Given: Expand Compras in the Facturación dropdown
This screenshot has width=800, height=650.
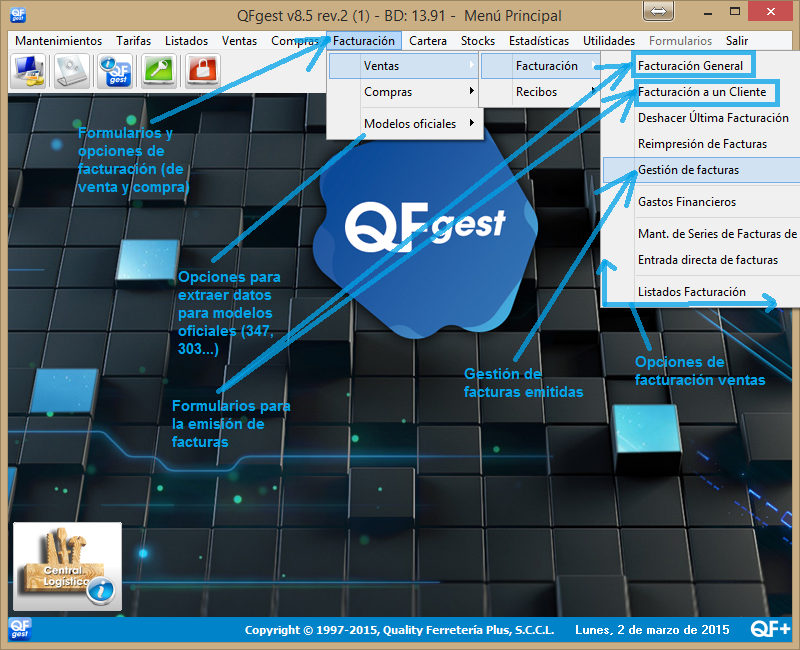Looking at the screenshot, I should click(404, 92).
